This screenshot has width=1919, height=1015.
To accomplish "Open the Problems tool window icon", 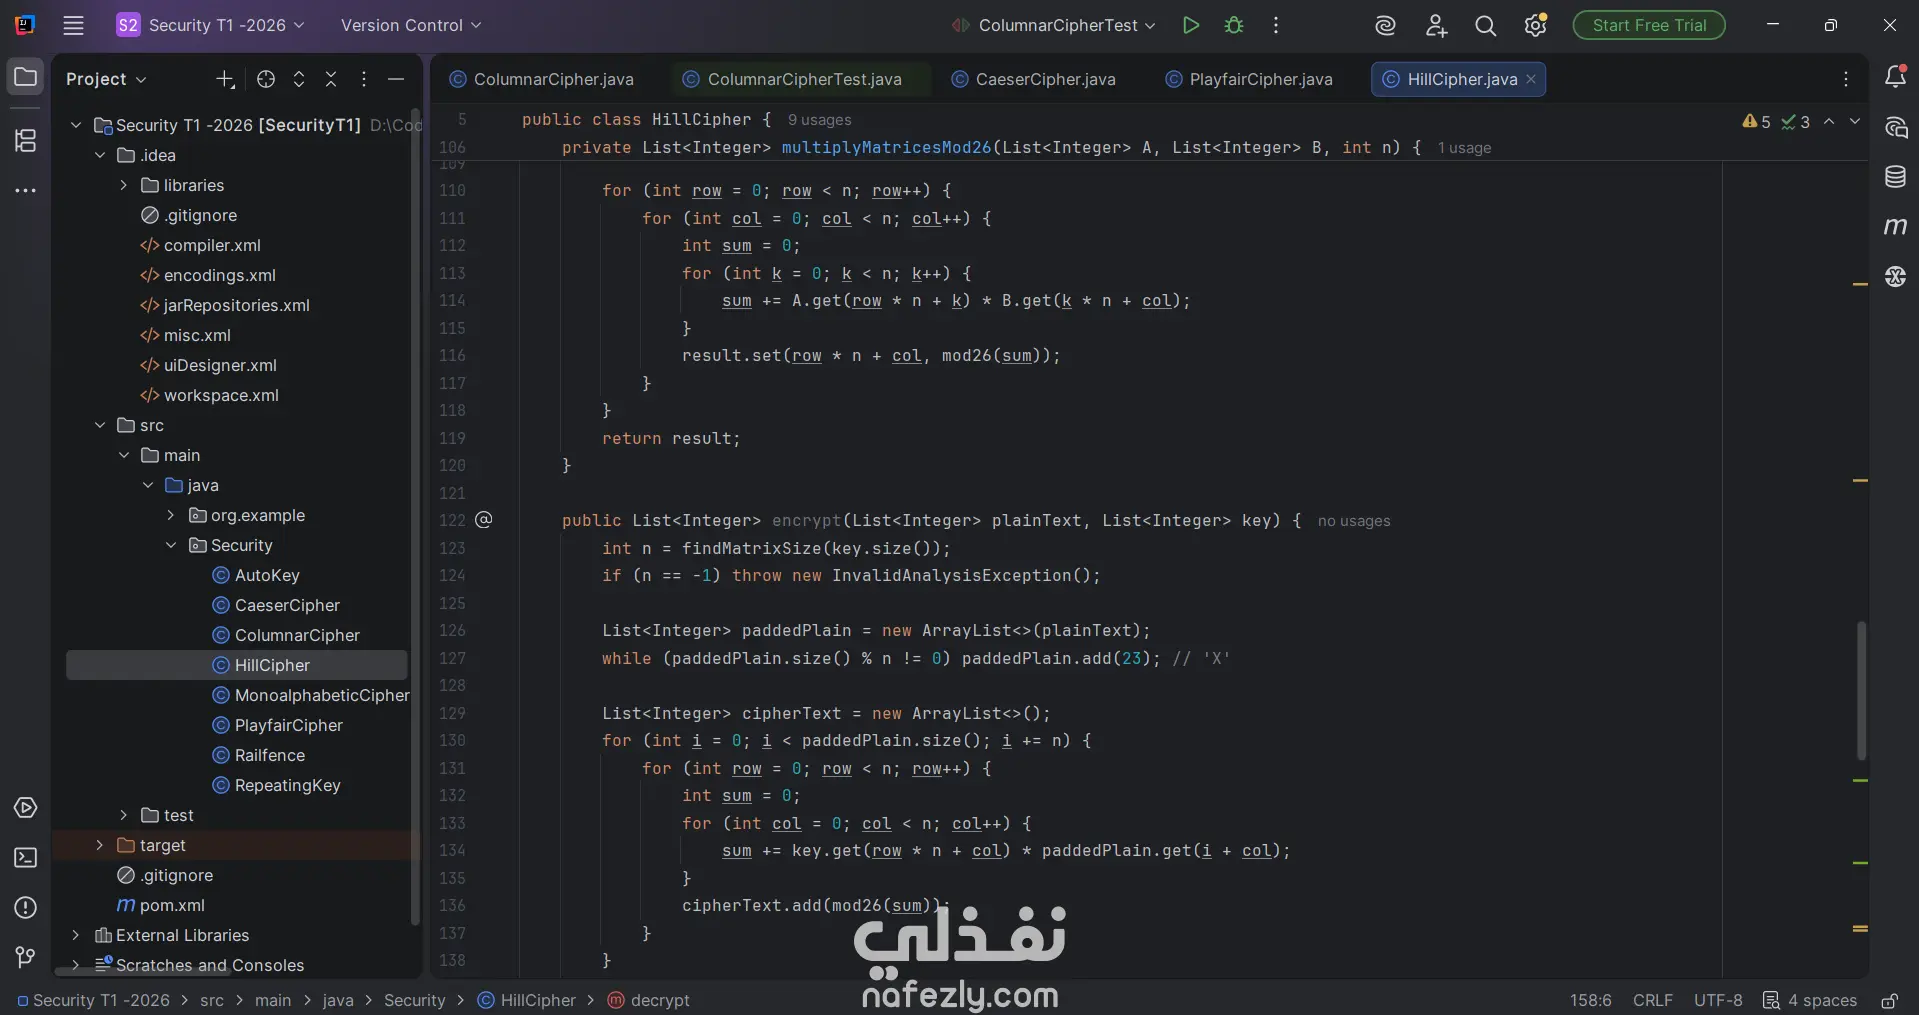I will (x=26, y=908).
